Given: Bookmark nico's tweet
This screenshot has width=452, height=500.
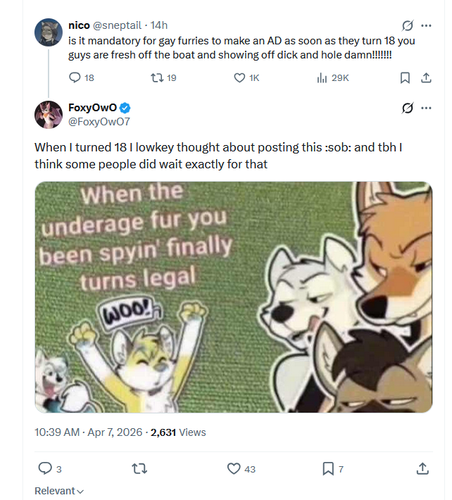Looking at the screenshot, I should point(405,78).
